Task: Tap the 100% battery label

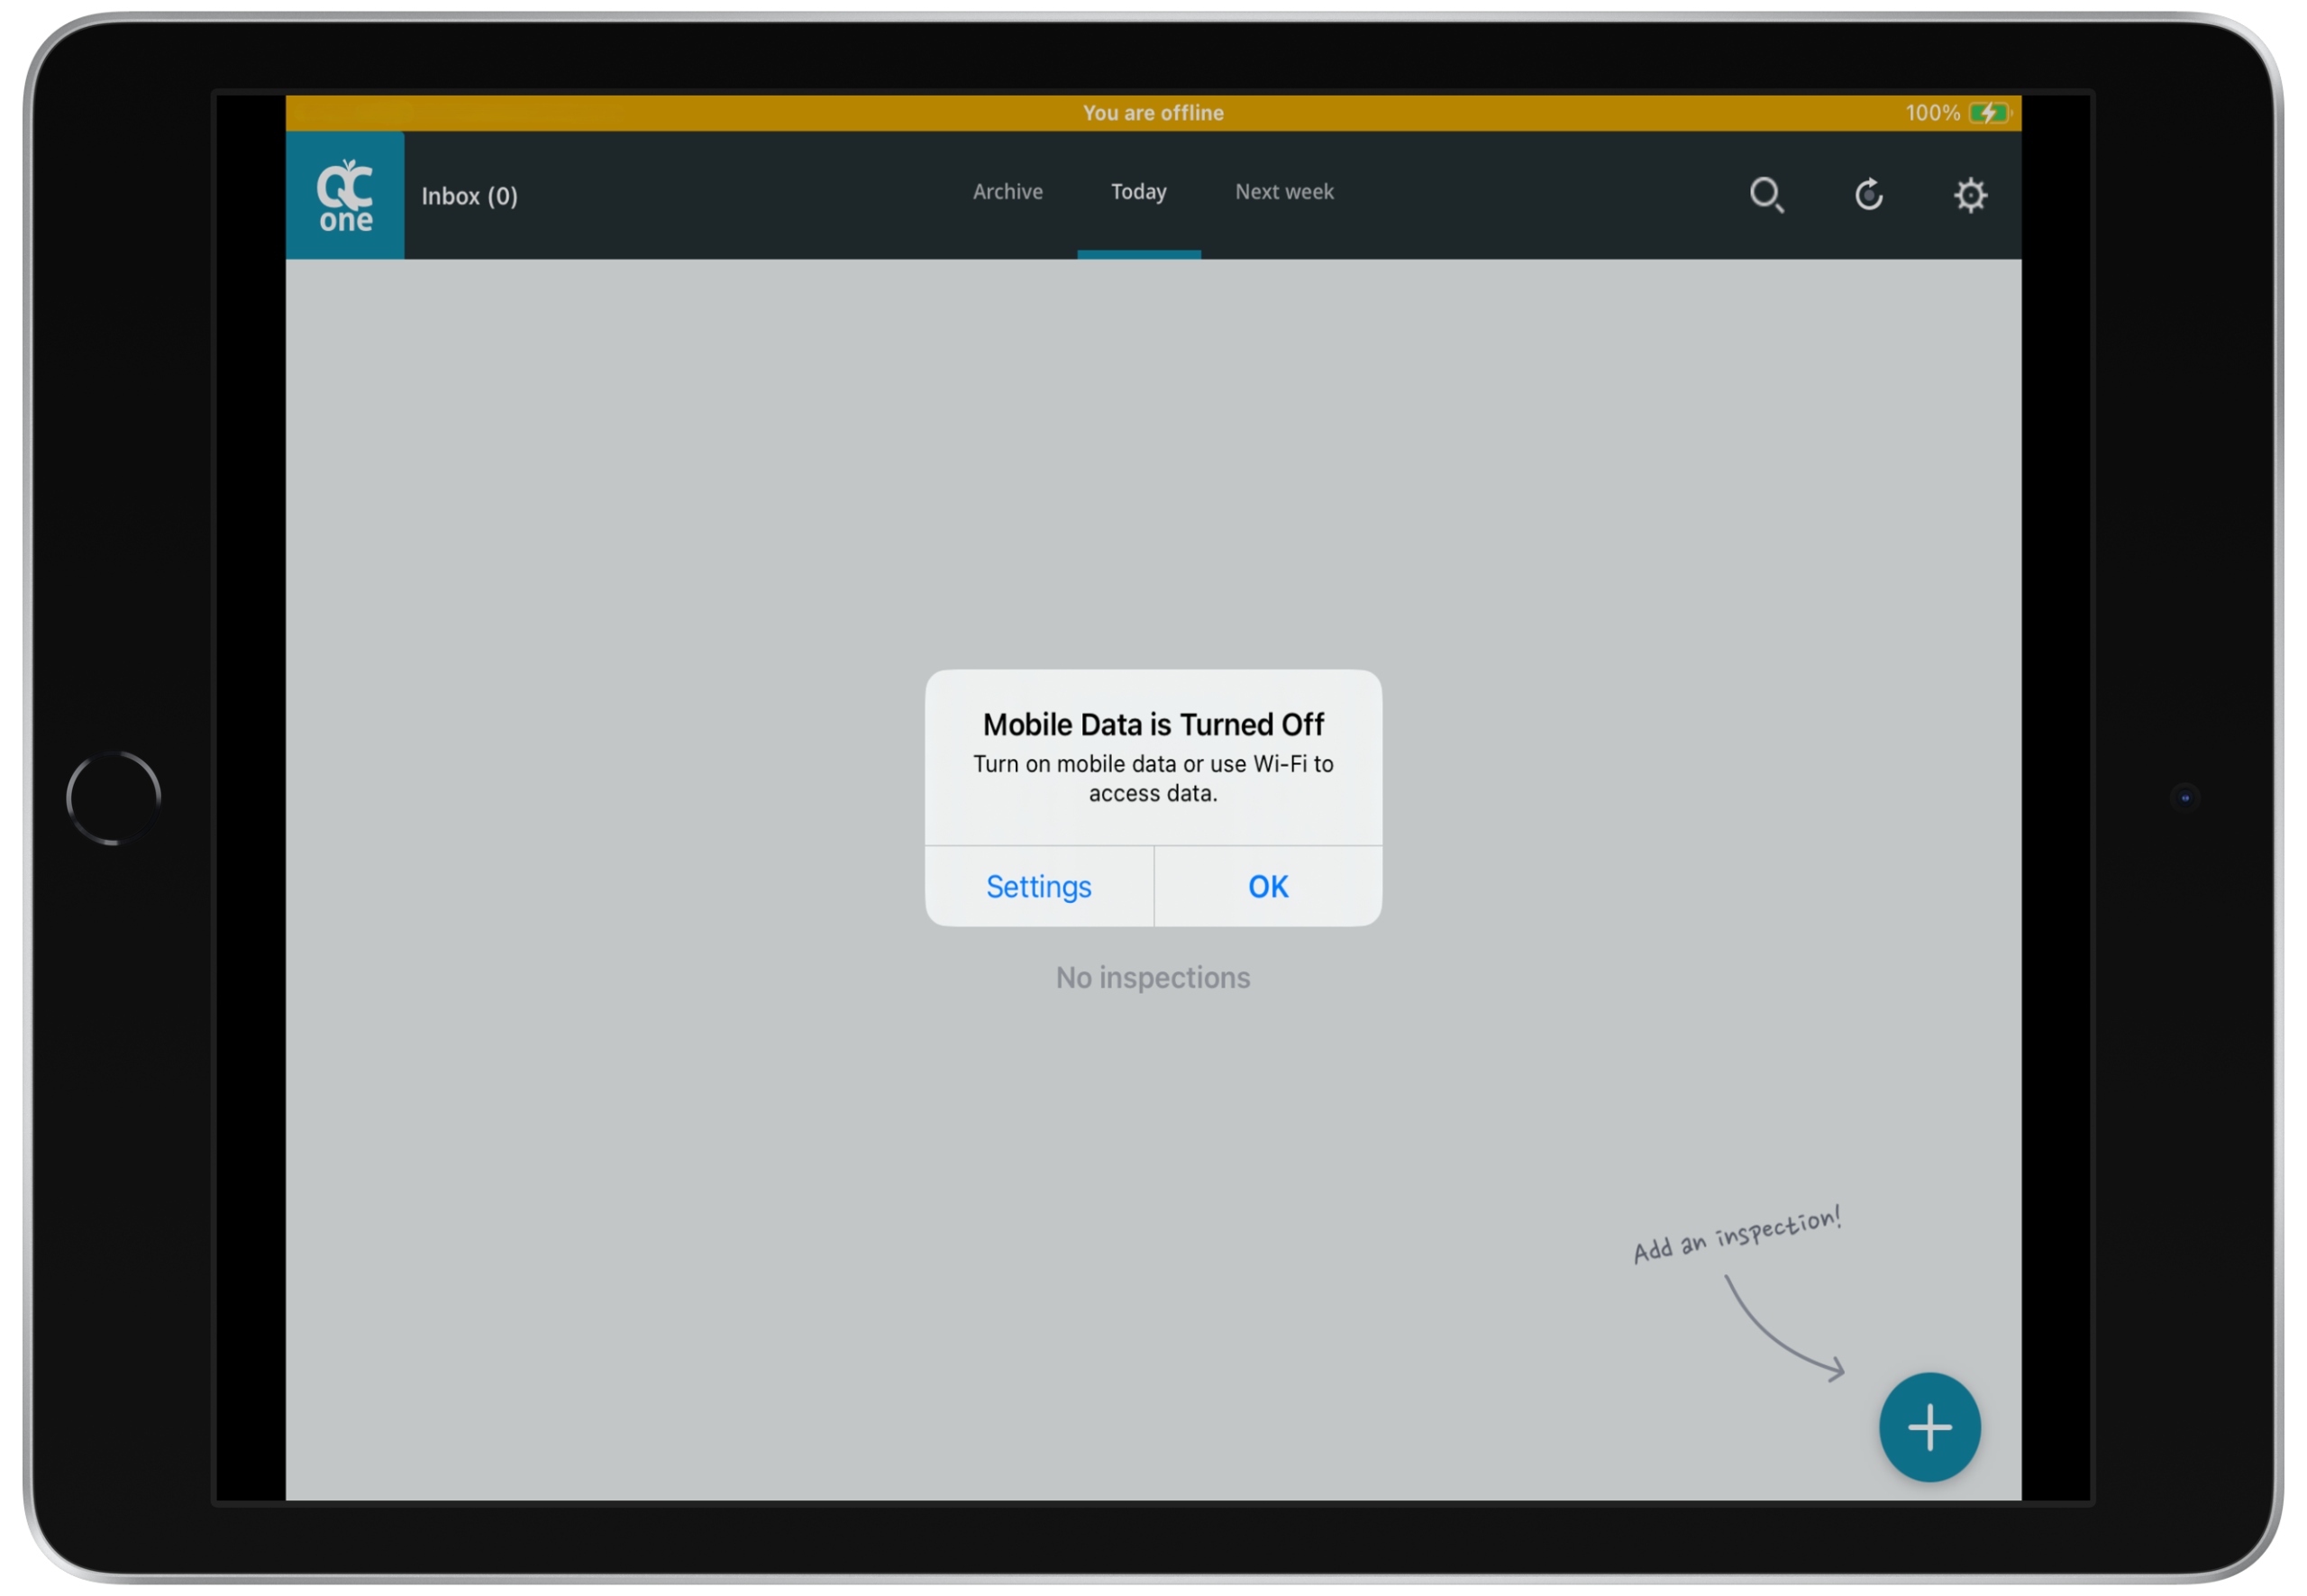Action: coord(1931,113)
